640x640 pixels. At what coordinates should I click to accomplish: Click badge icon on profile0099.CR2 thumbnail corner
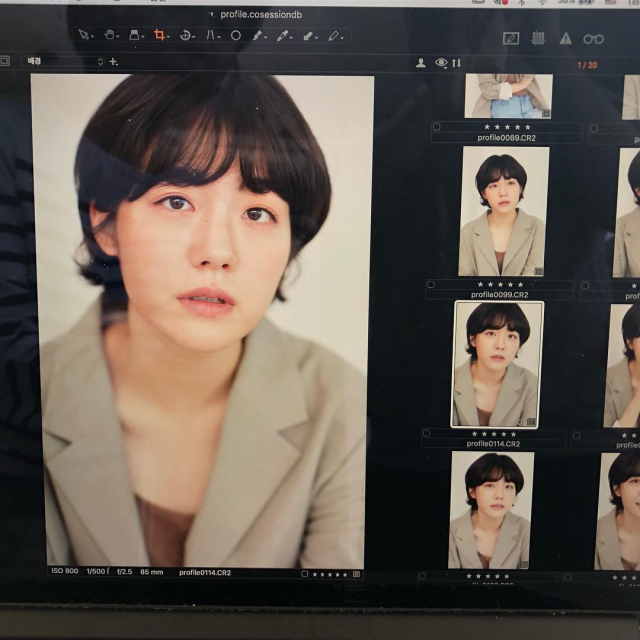tap(539, 271)
